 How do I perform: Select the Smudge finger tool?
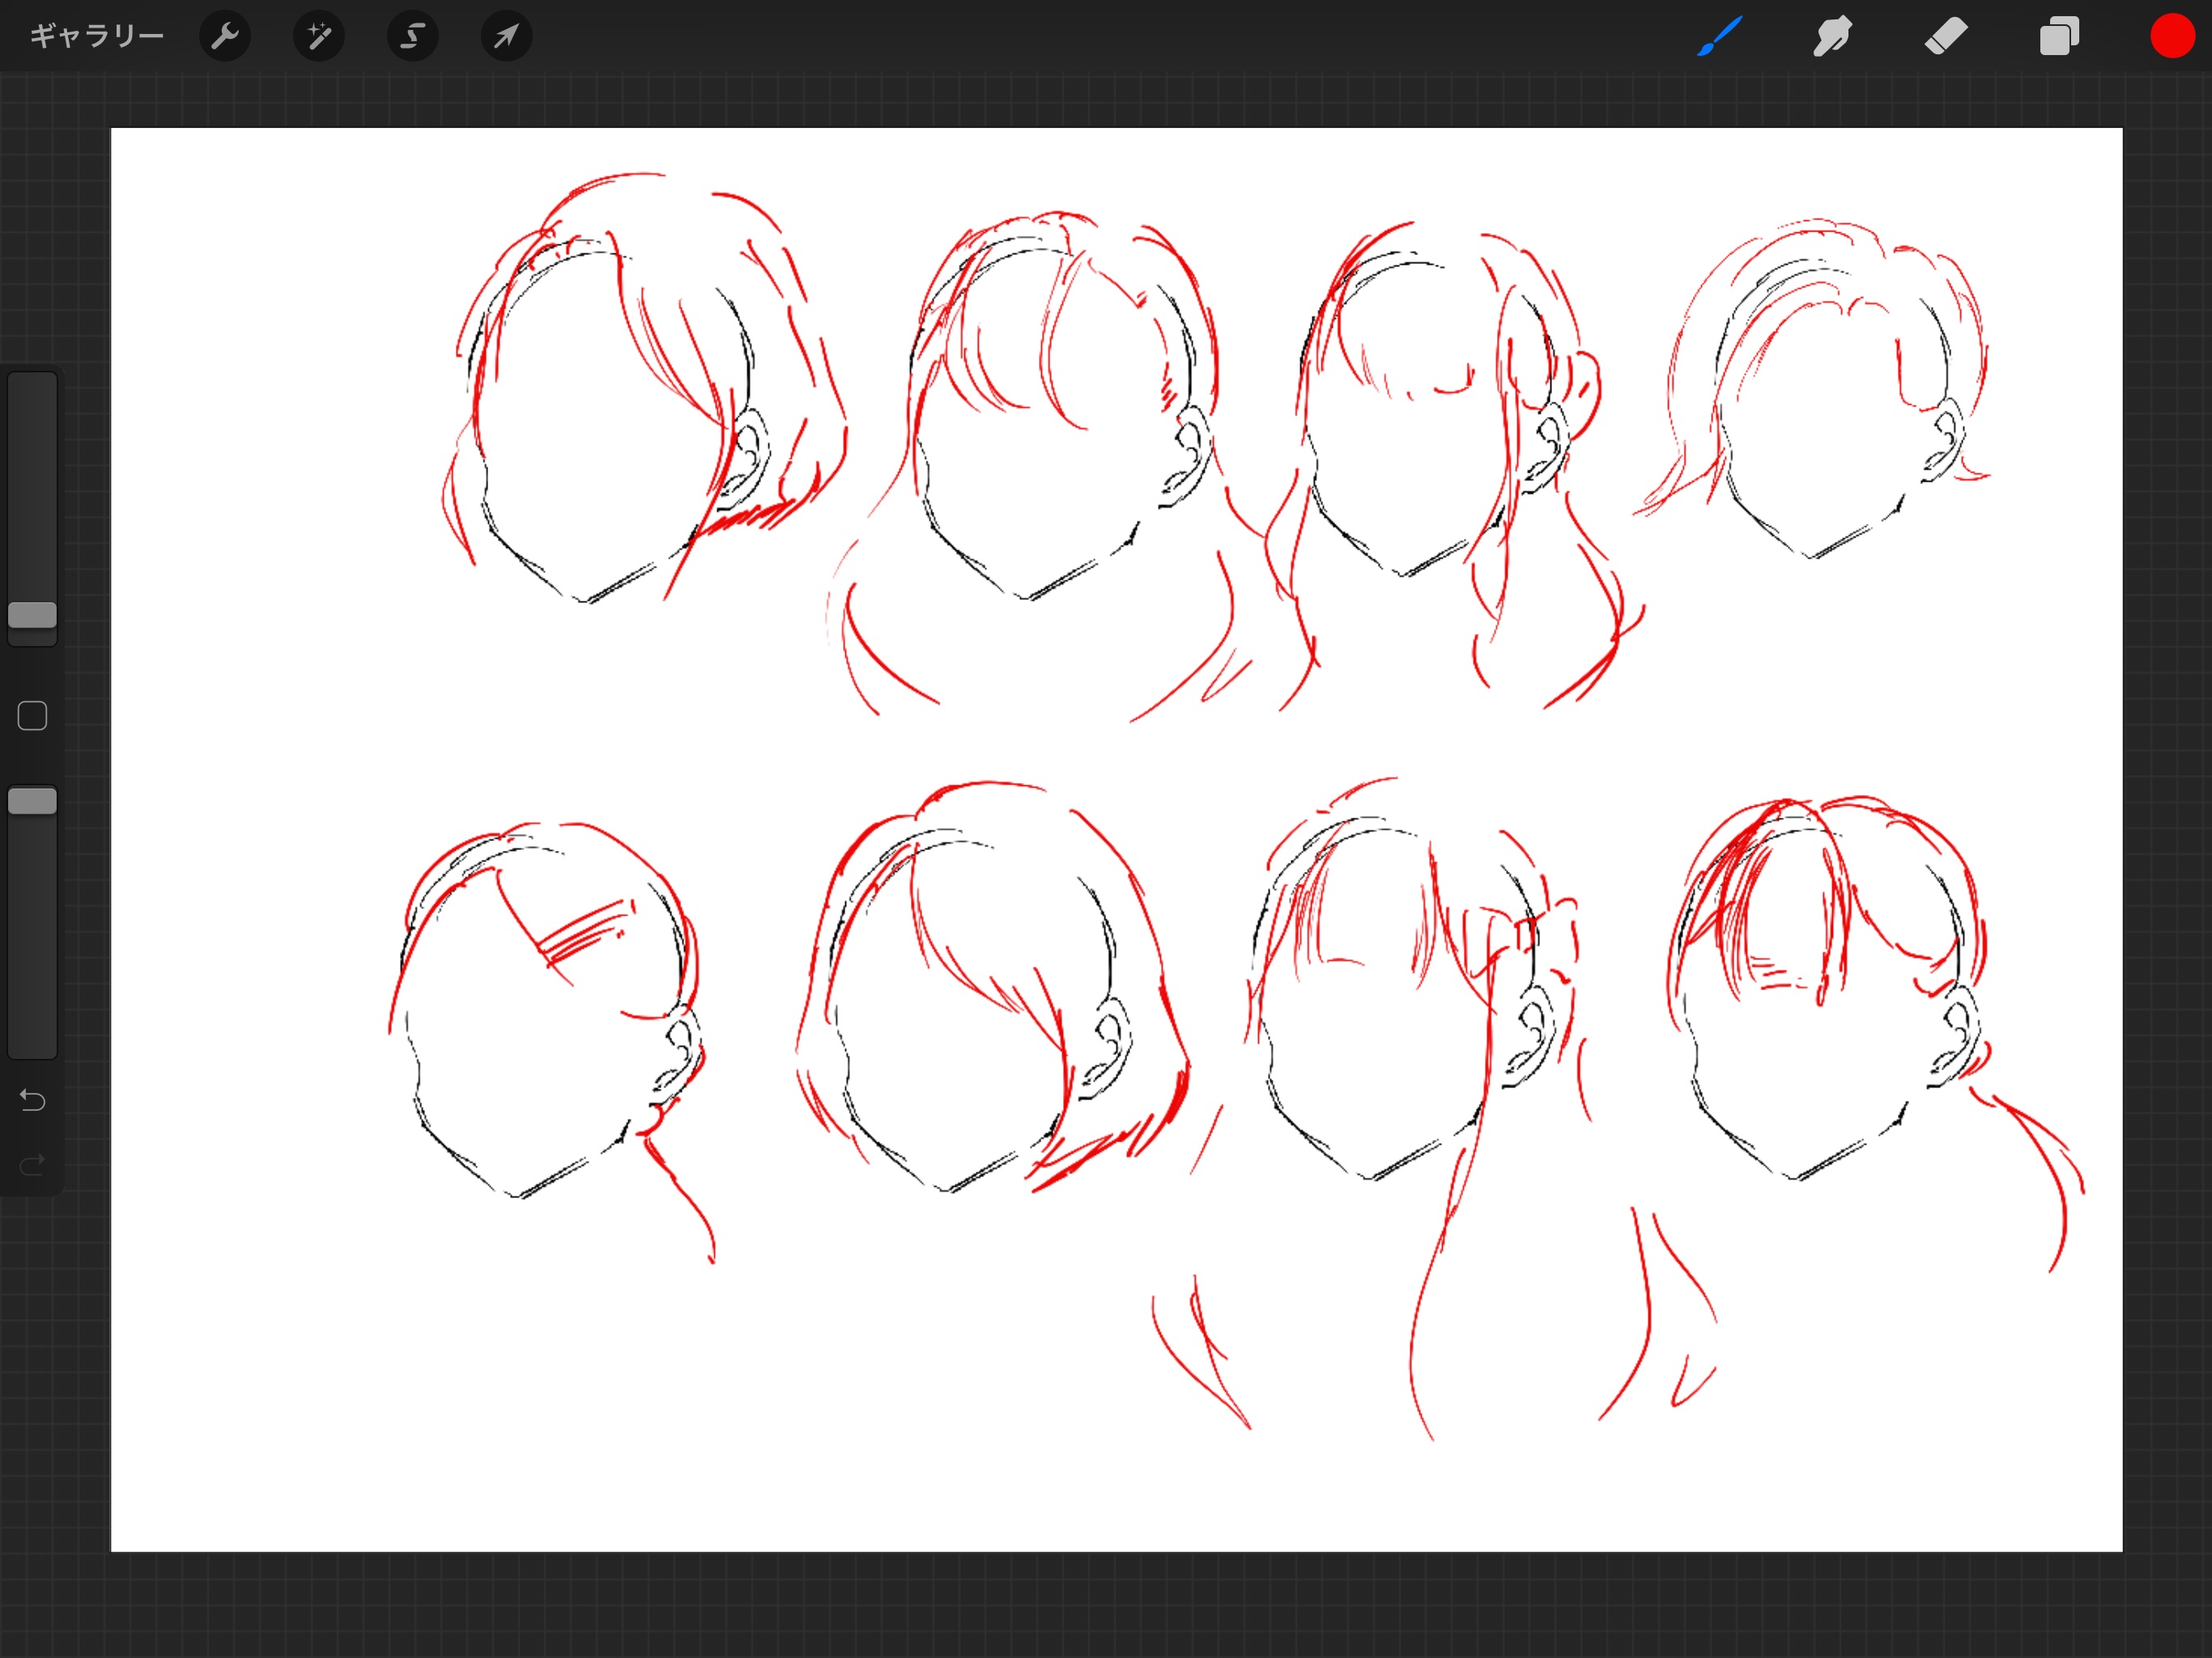point(1833,37)
